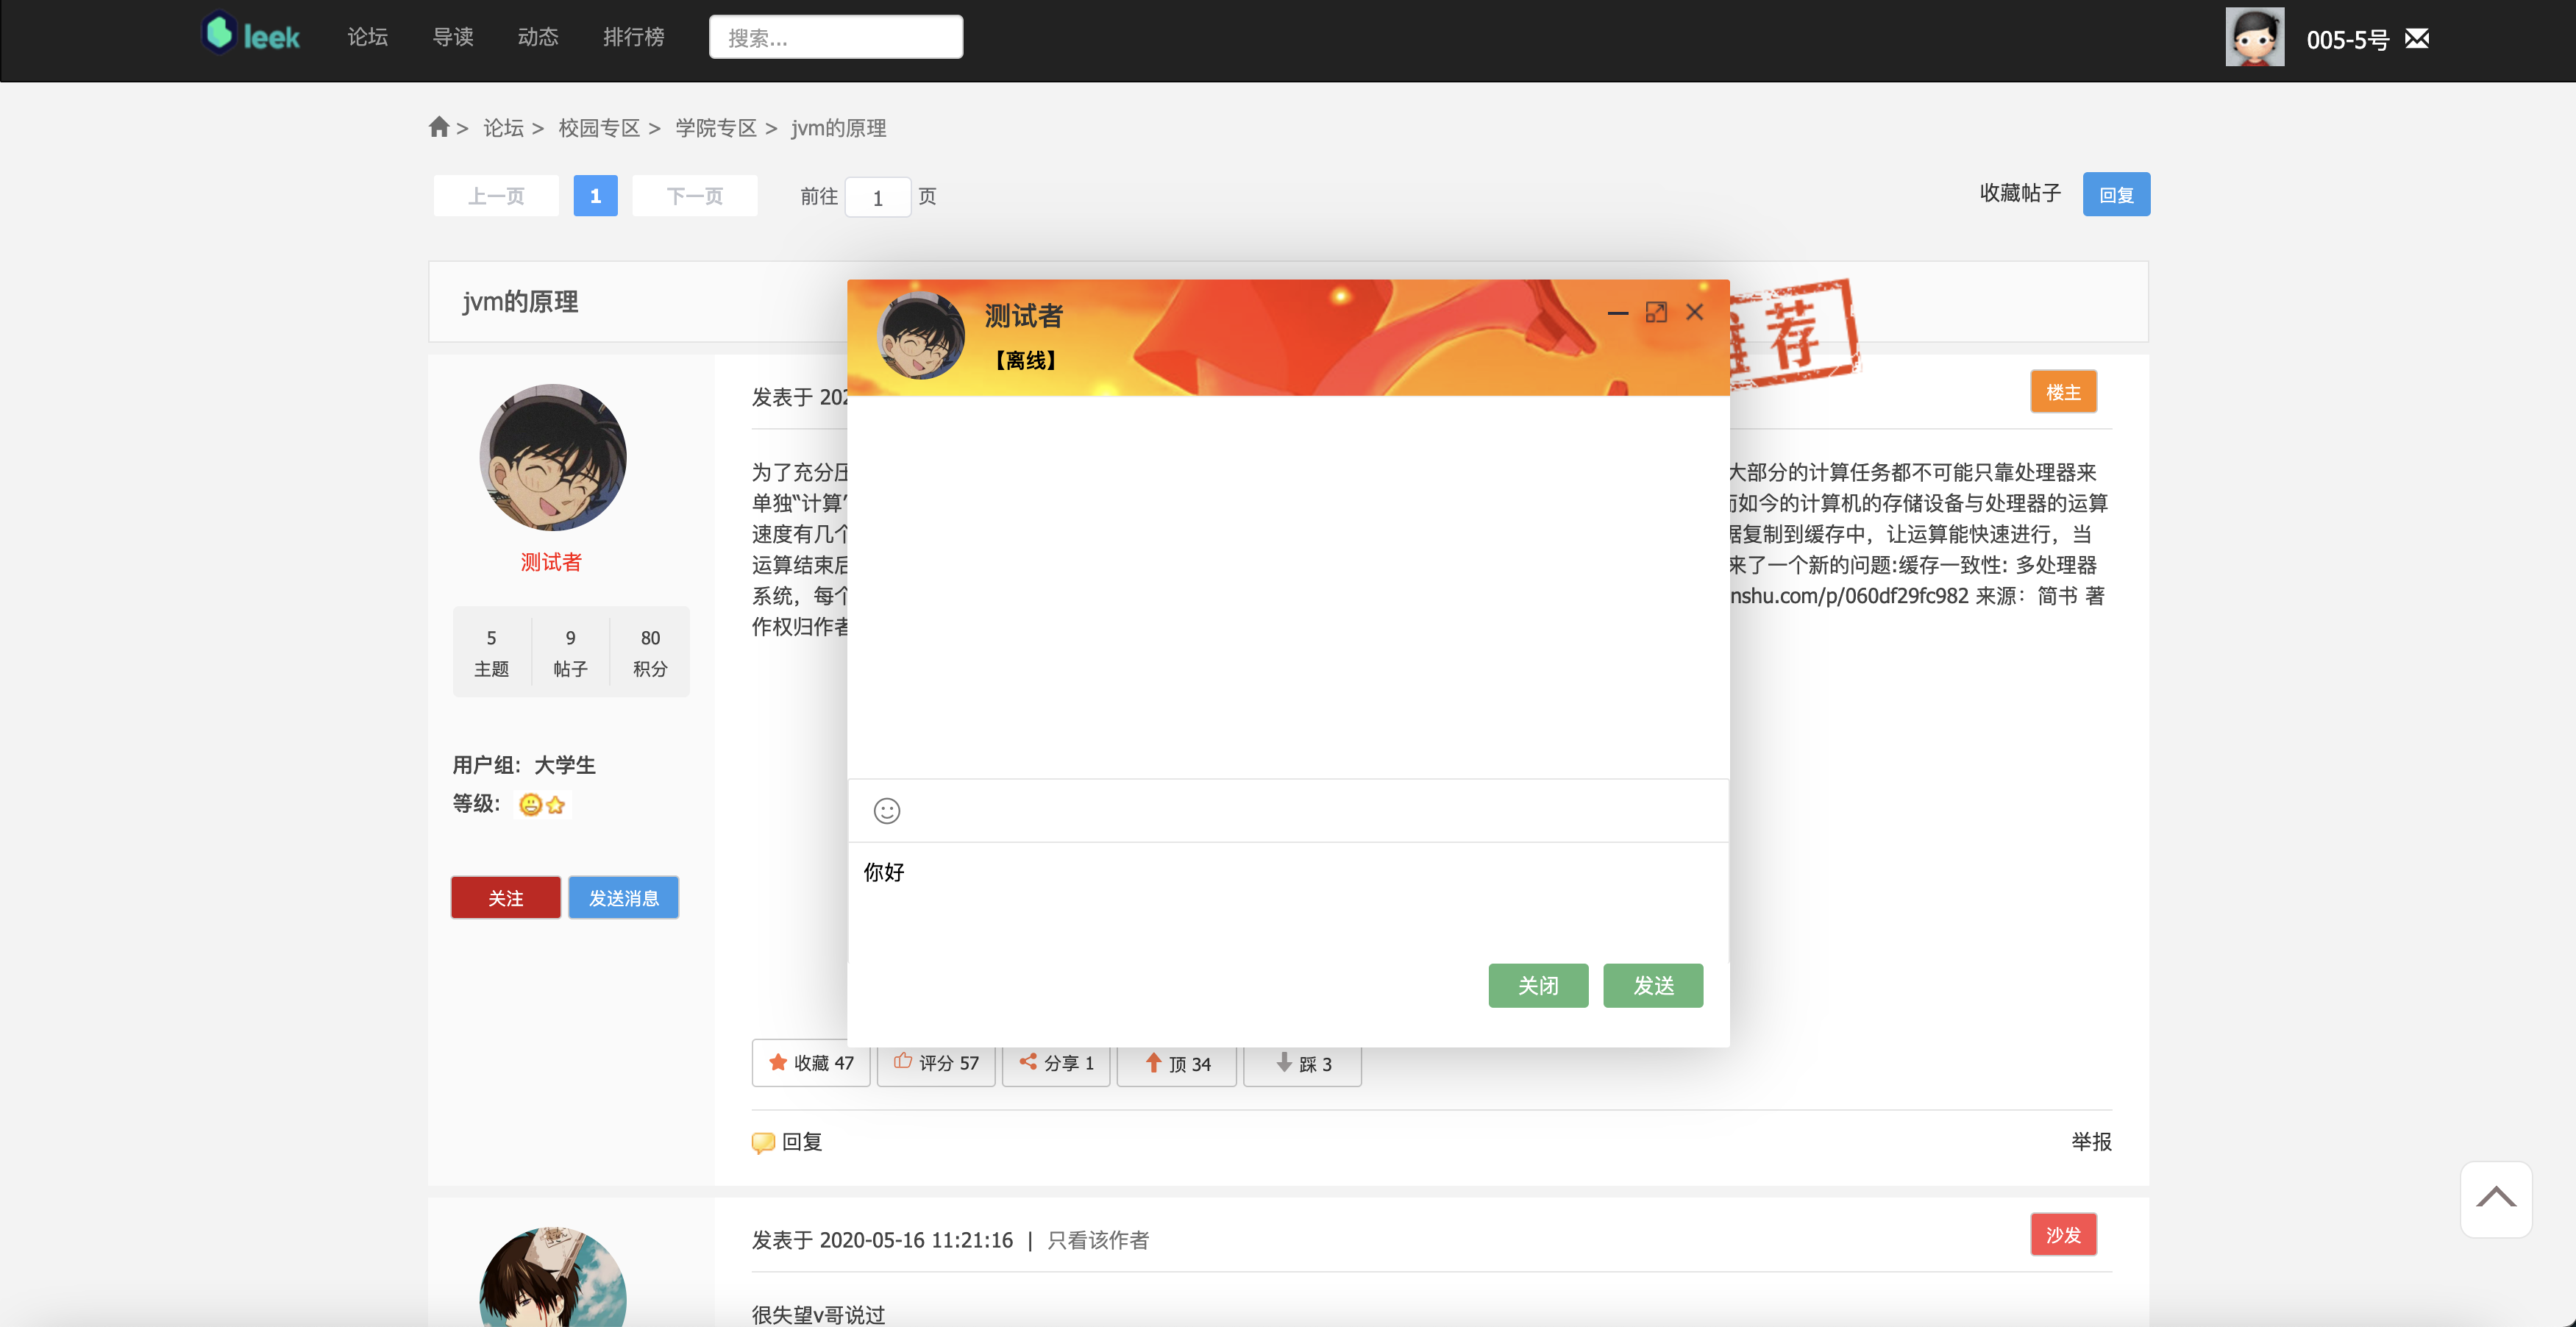Click the jvm的原理 post title

click(x=520, y=302)
